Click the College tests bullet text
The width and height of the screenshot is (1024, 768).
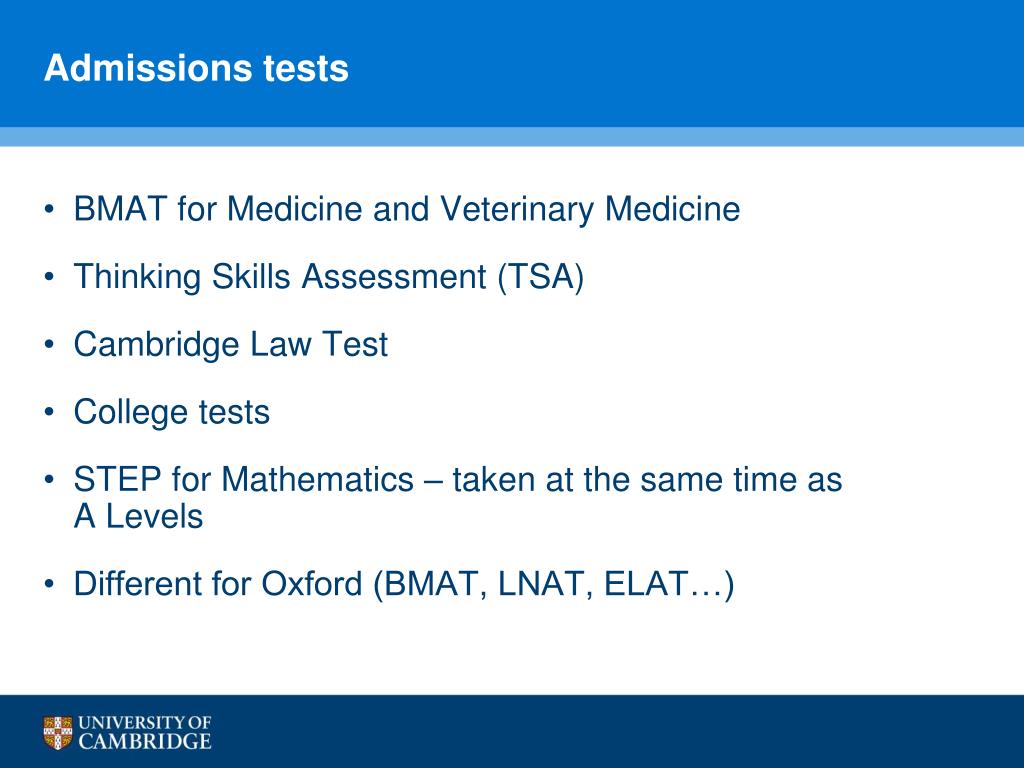point(172,412)
